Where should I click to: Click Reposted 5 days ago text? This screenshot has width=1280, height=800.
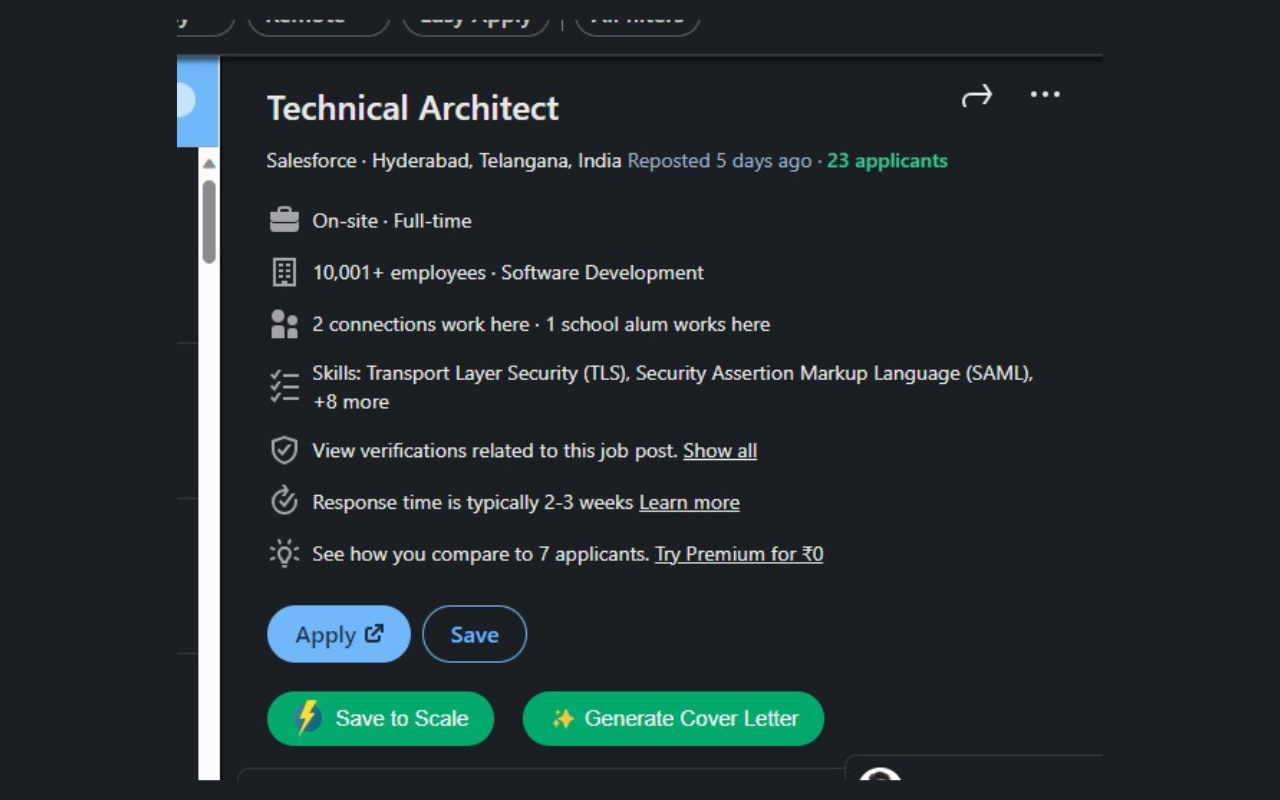tap(720, 161)
